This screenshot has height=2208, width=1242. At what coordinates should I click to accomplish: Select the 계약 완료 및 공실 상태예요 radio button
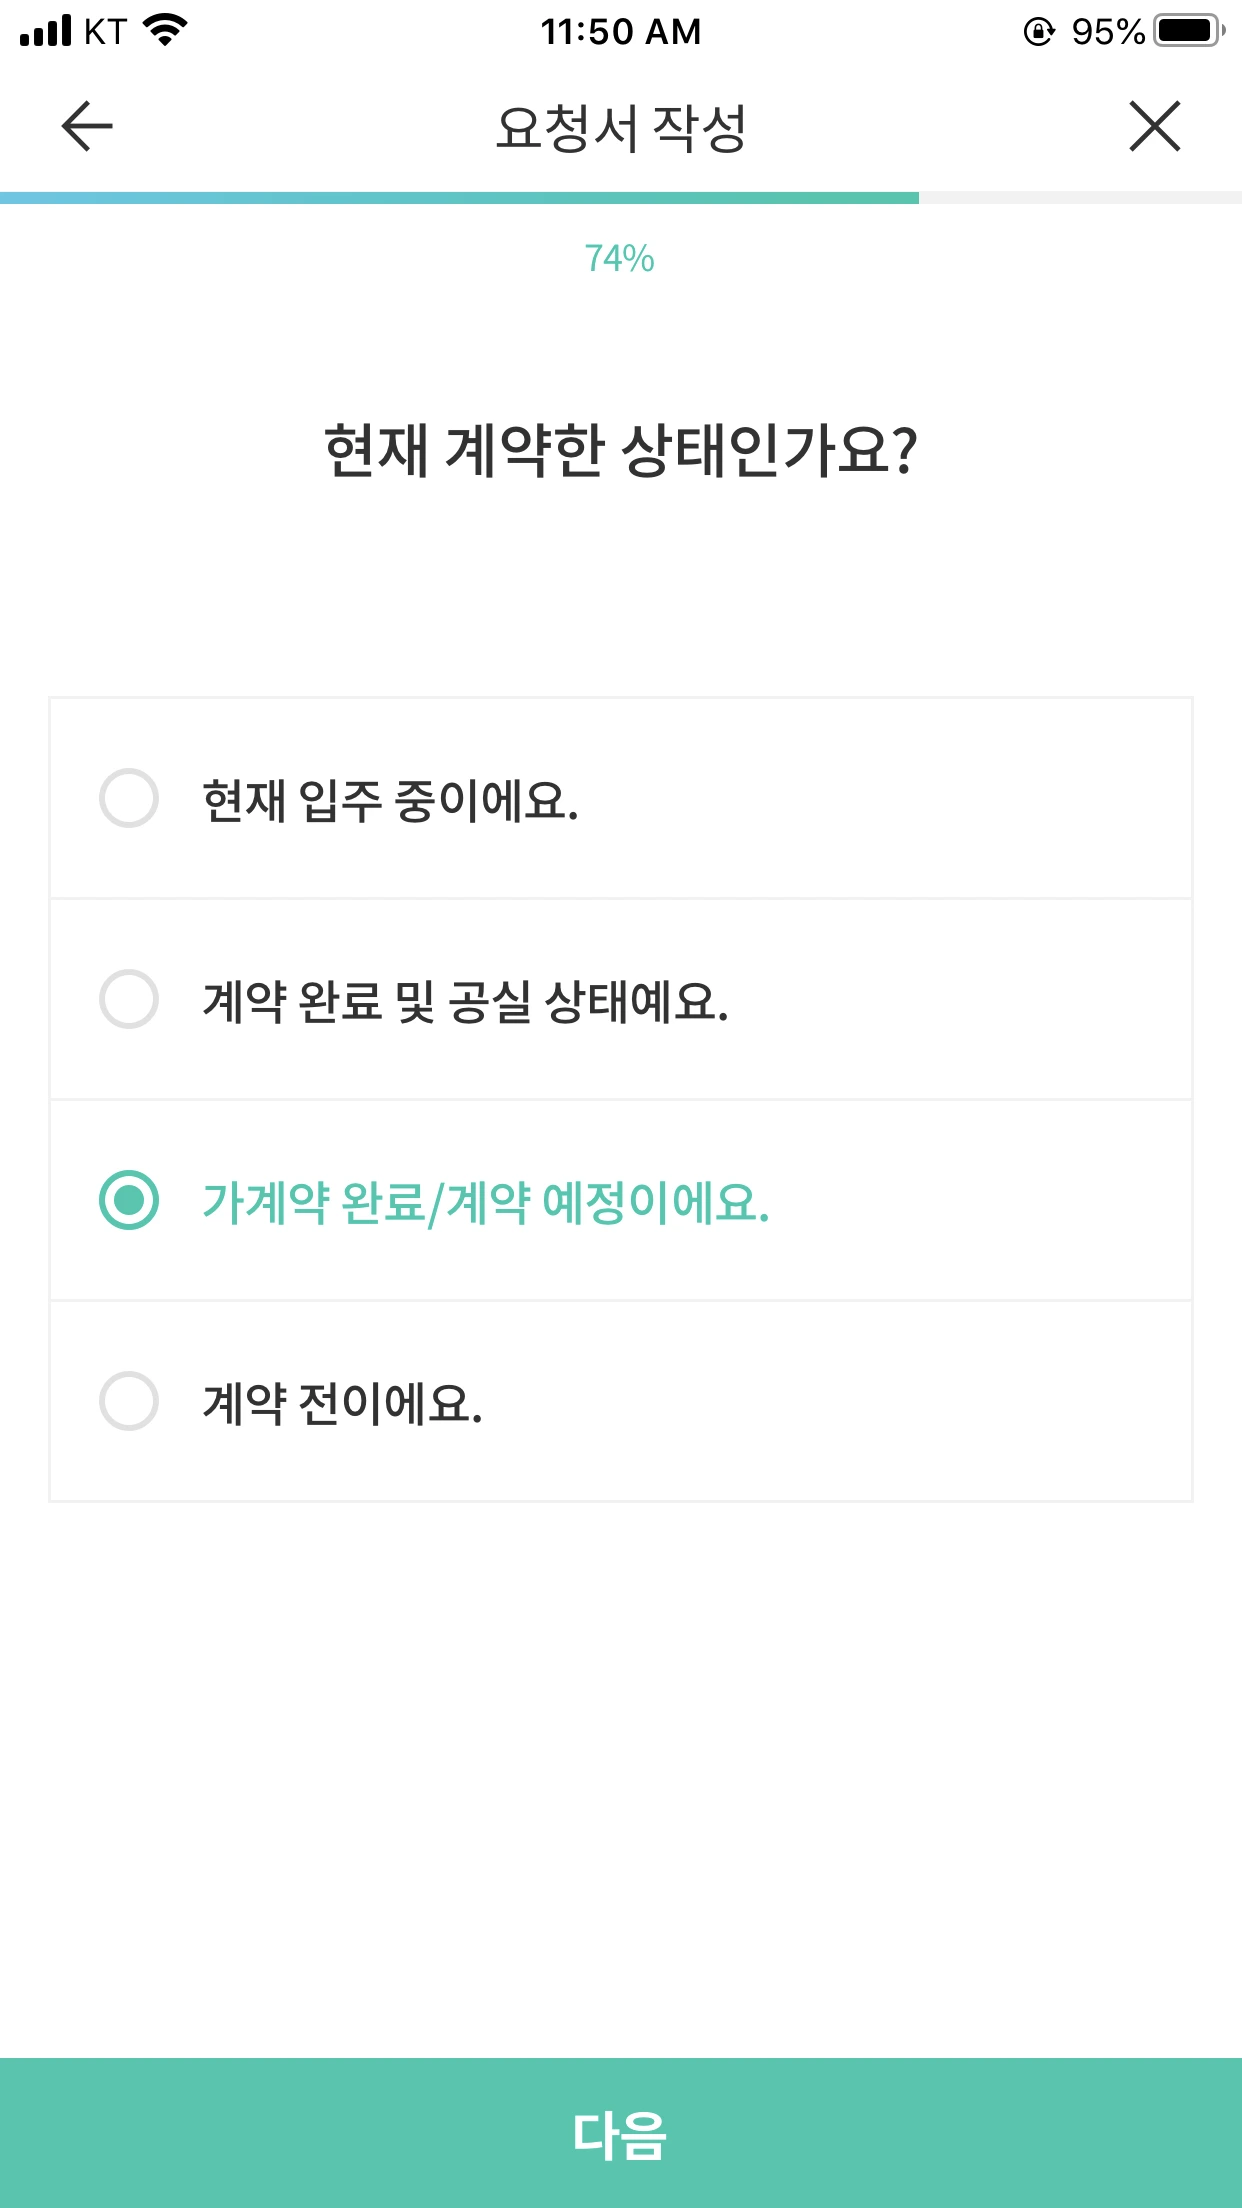129,999
